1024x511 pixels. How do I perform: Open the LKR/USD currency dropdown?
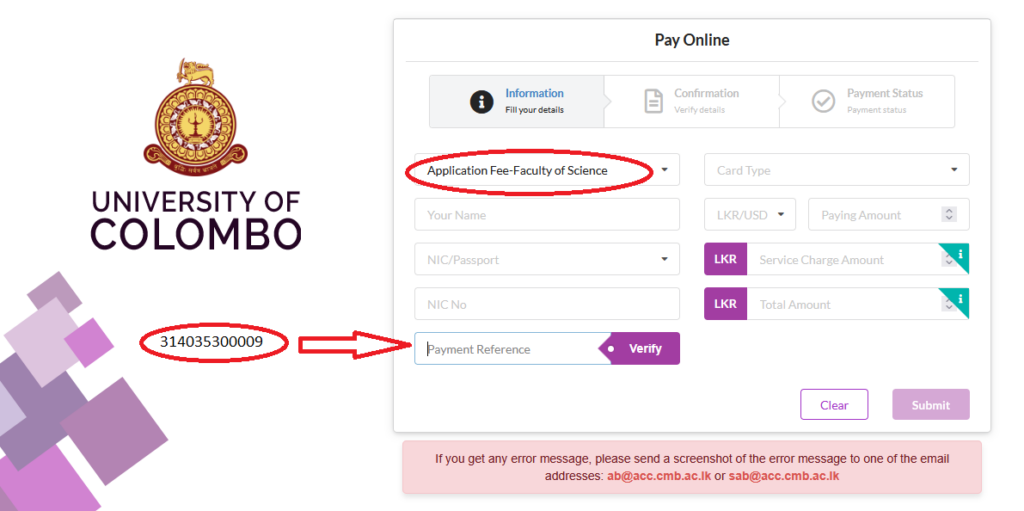pyautogui.click(x=750, y=214)
